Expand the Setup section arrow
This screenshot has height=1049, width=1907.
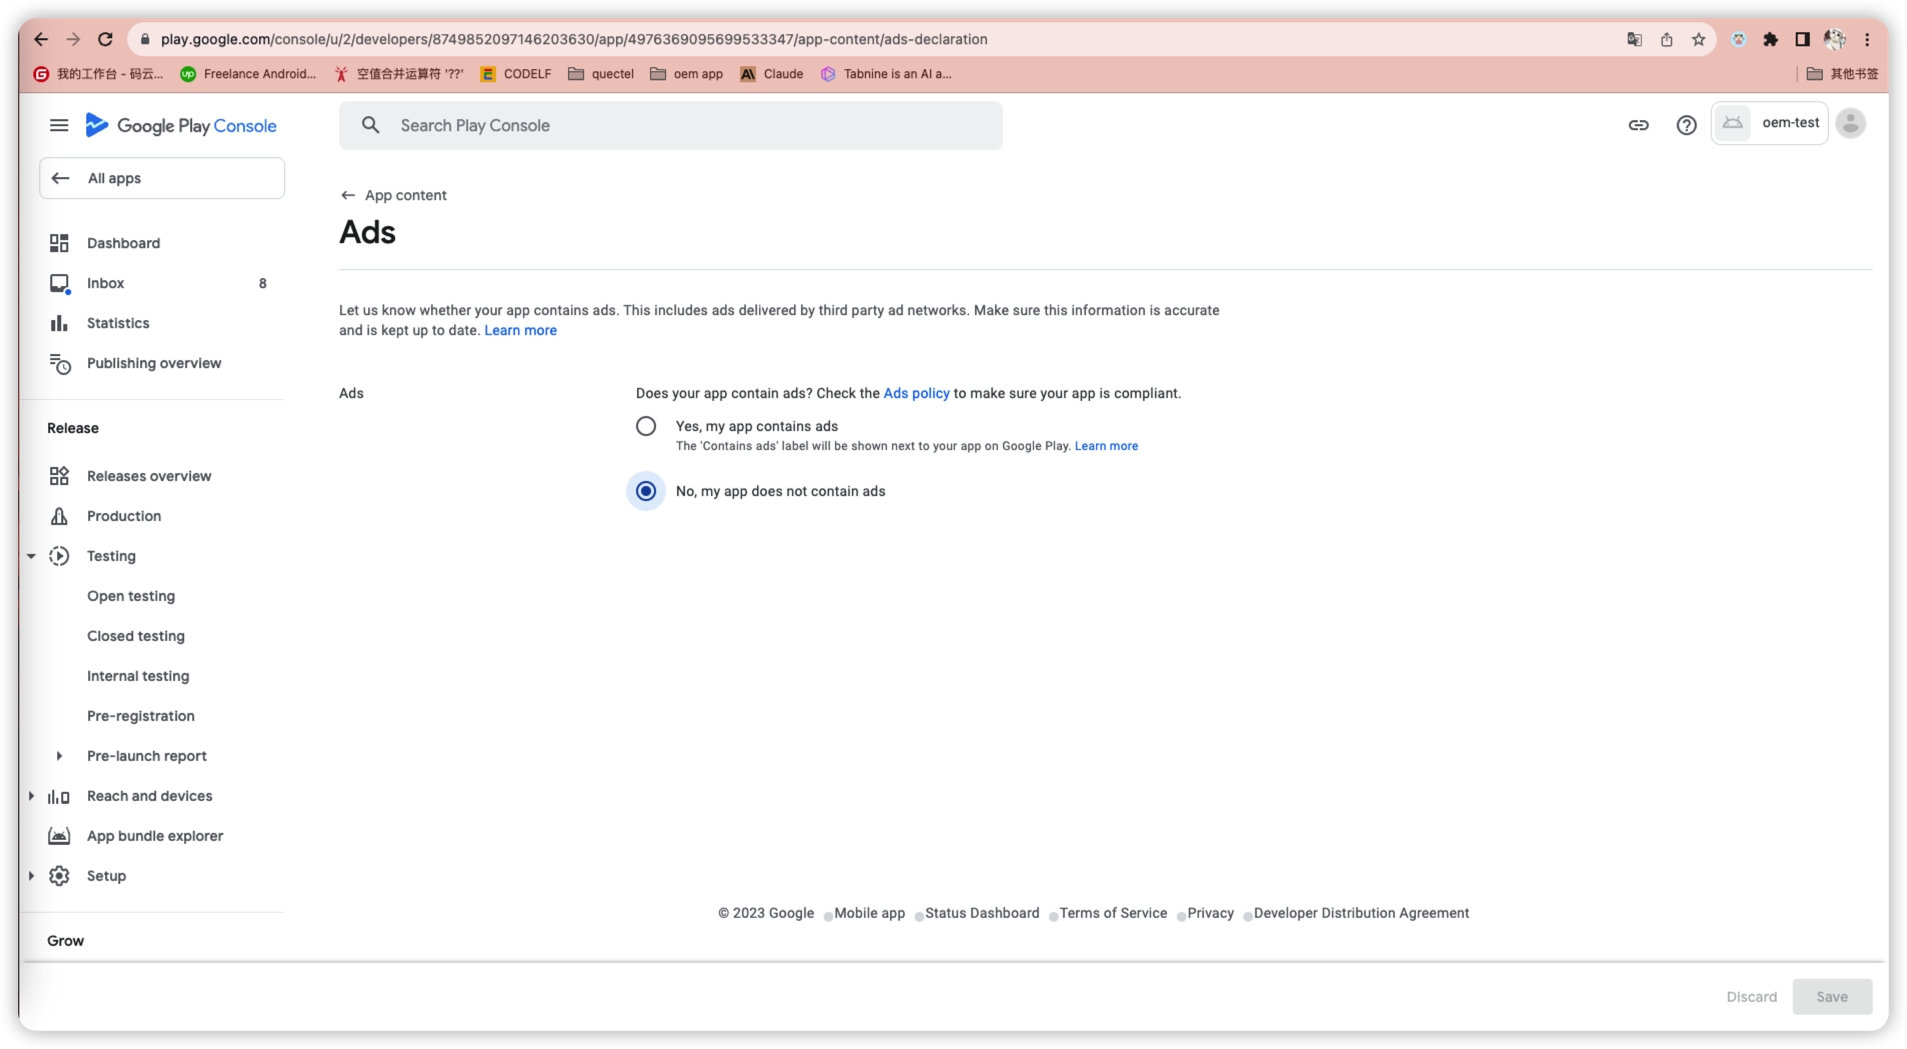tap(31, 876)
